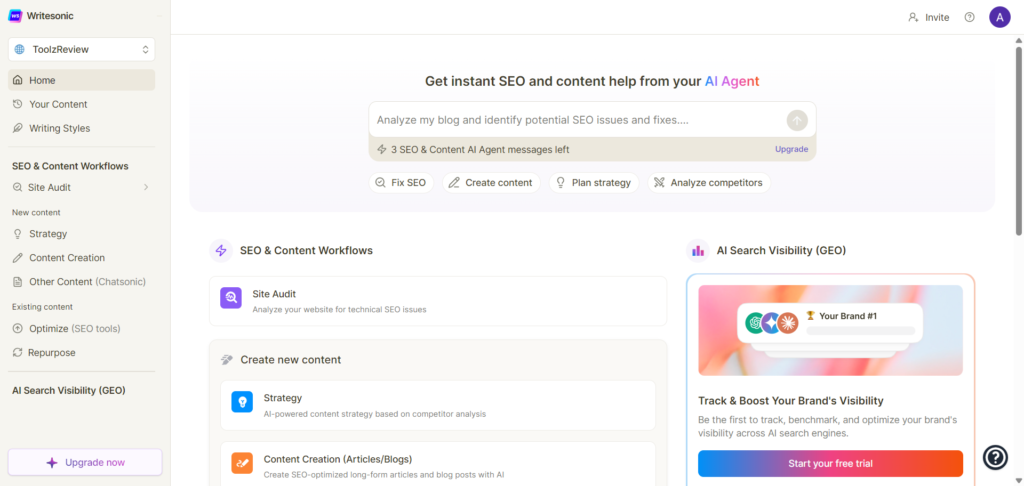Click the blue Strategy card lightbulb icon

[242, 402]
